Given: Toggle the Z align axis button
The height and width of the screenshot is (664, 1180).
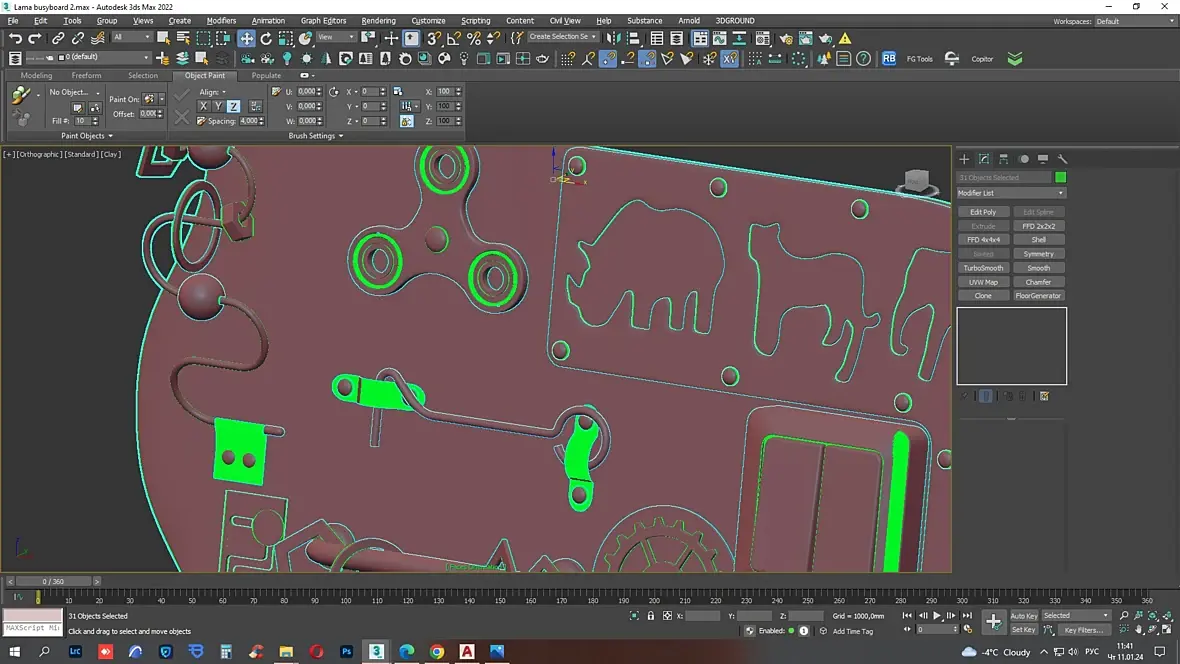Looking at the screenshot, I should click(x=233, y=106).
